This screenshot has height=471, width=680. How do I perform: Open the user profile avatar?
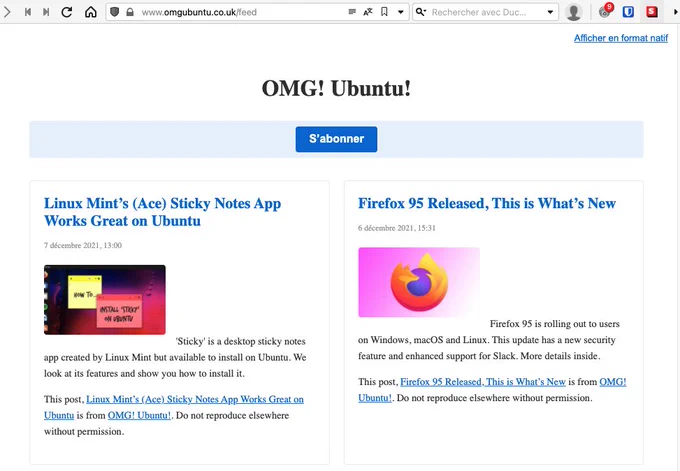tap(573, 12)
